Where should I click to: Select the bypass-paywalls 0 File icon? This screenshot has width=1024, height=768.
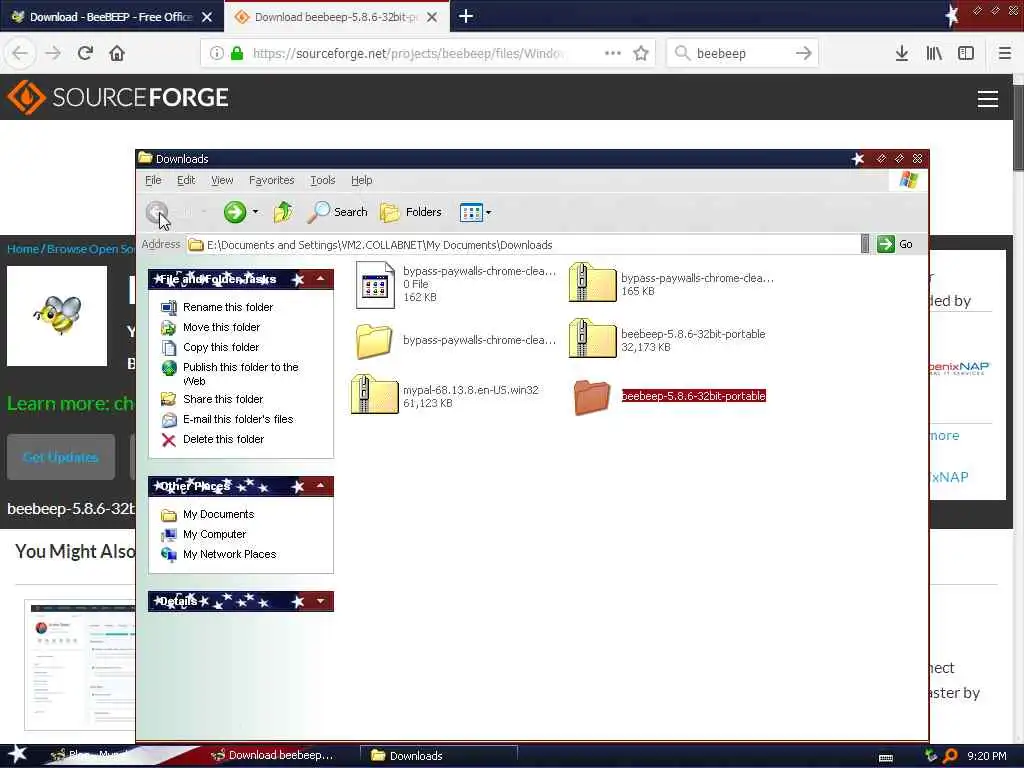[x=375, y=285]
